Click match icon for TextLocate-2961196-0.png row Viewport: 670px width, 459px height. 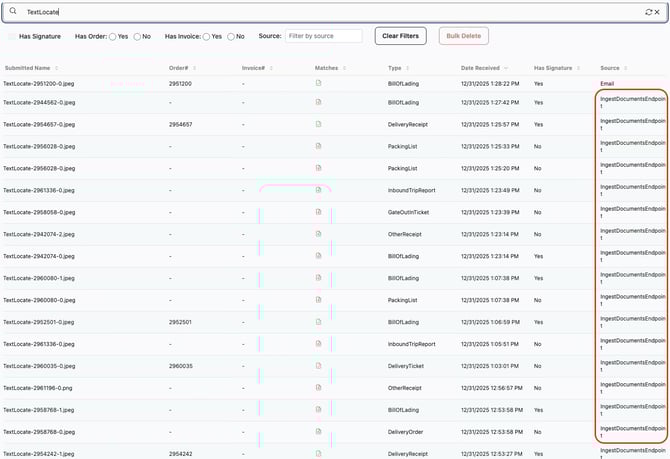[x=318, y=388]
